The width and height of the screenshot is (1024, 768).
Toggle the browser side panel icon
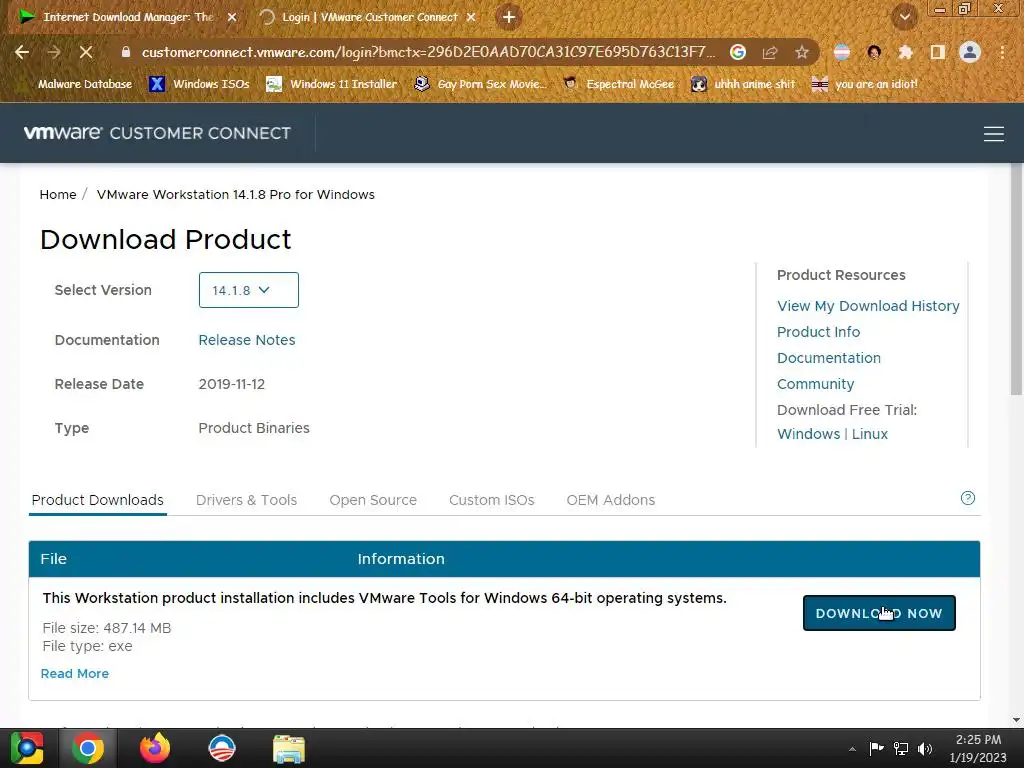click(938, 52)
